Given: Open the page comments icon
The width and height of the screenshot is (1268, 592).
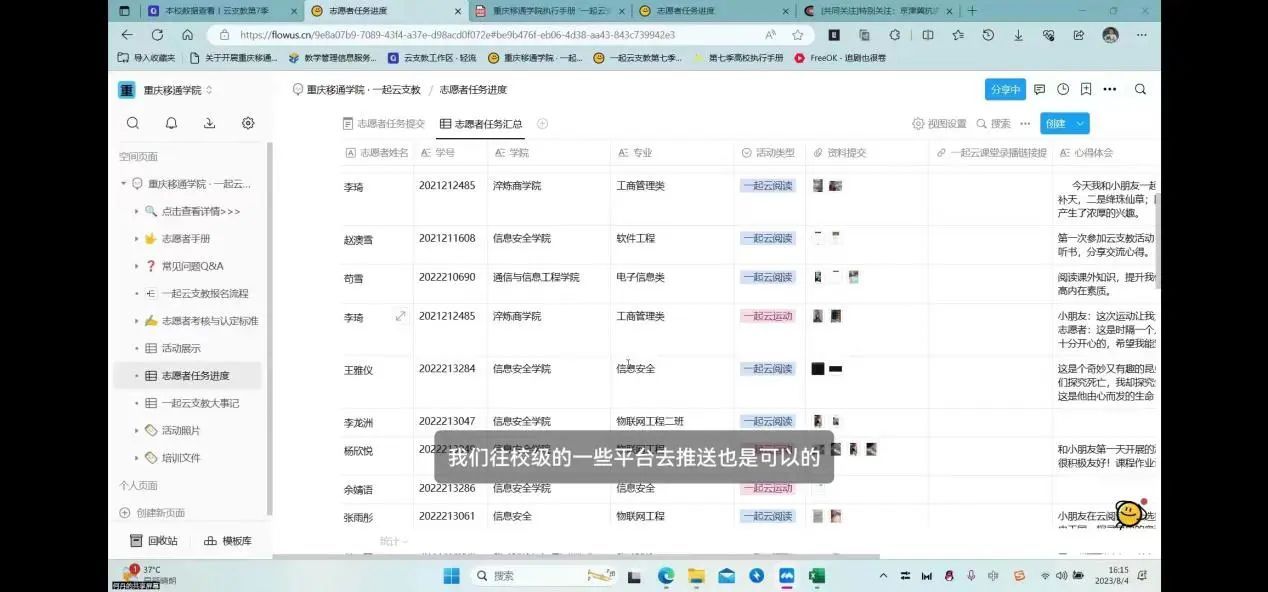Looking at the screenshot, I should pyautogui.click(x=1039, y=90).
